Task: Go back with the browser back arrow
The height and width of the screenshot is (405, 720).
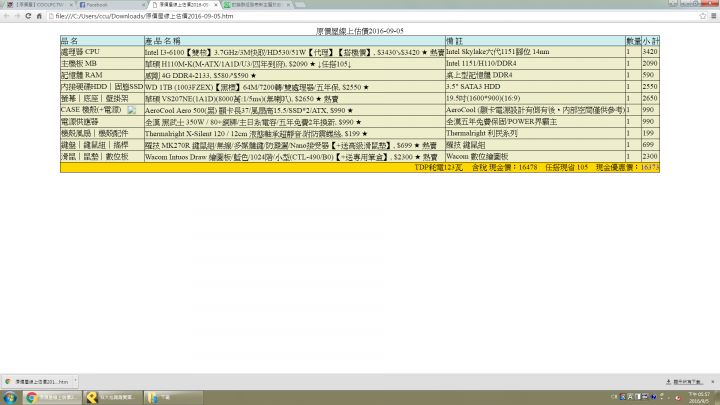Action: coord(6,16)
